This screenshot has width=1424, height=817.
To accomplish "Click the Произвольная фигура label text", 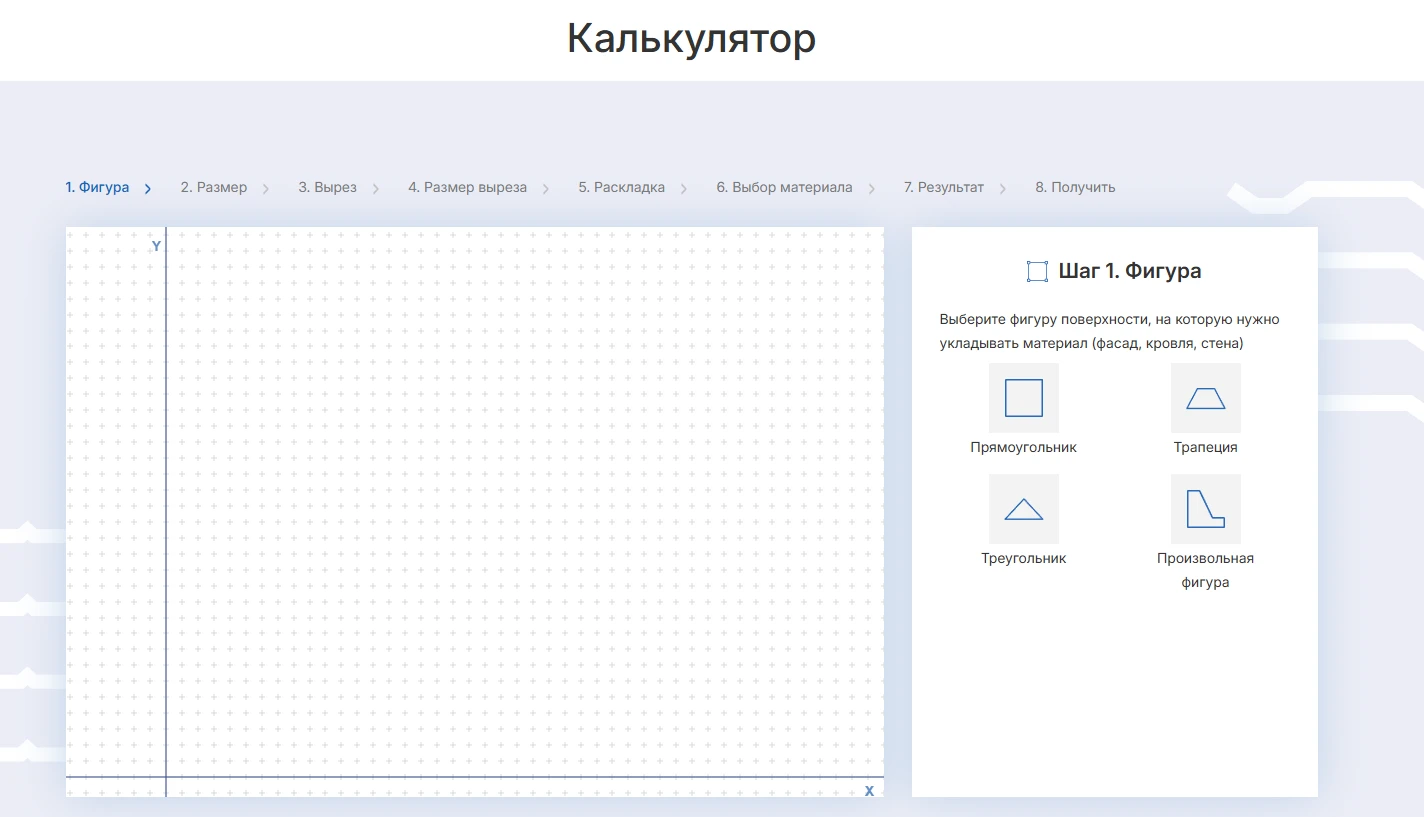I will [x=1205, y=570].
